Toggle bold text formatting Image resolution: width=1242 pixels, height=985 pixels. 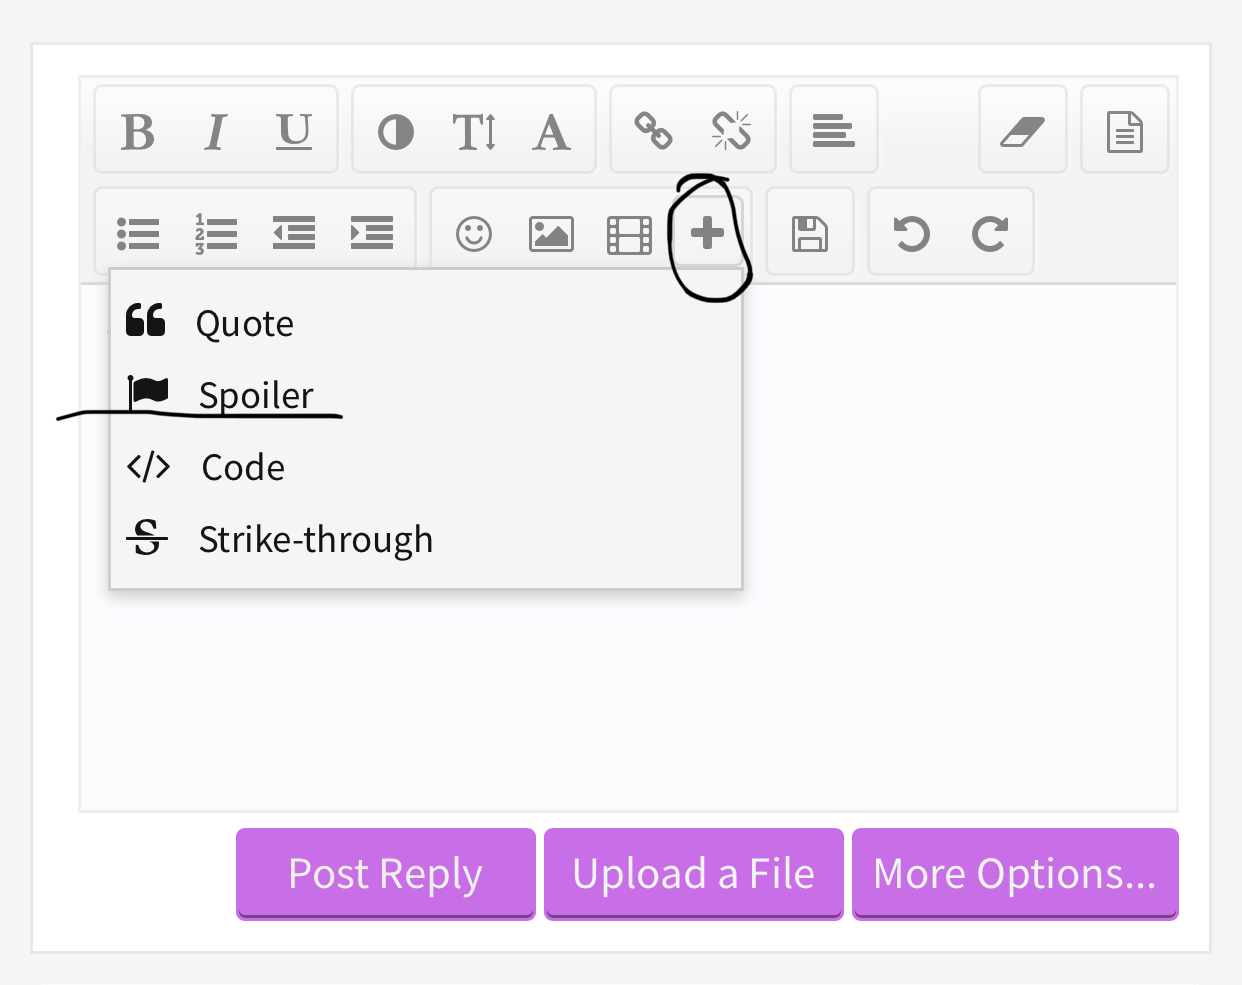point(138,131)
